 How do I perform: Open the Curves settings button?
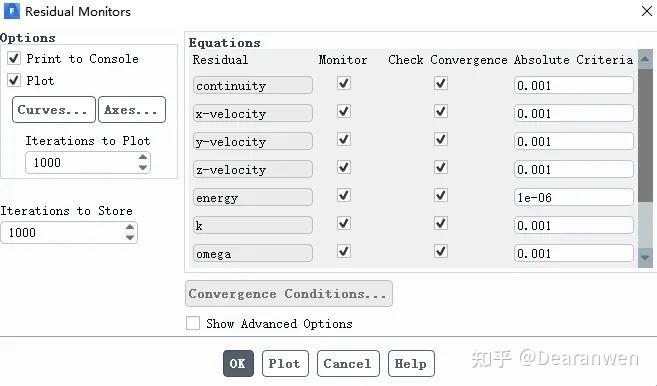click(x=54, y=110)
